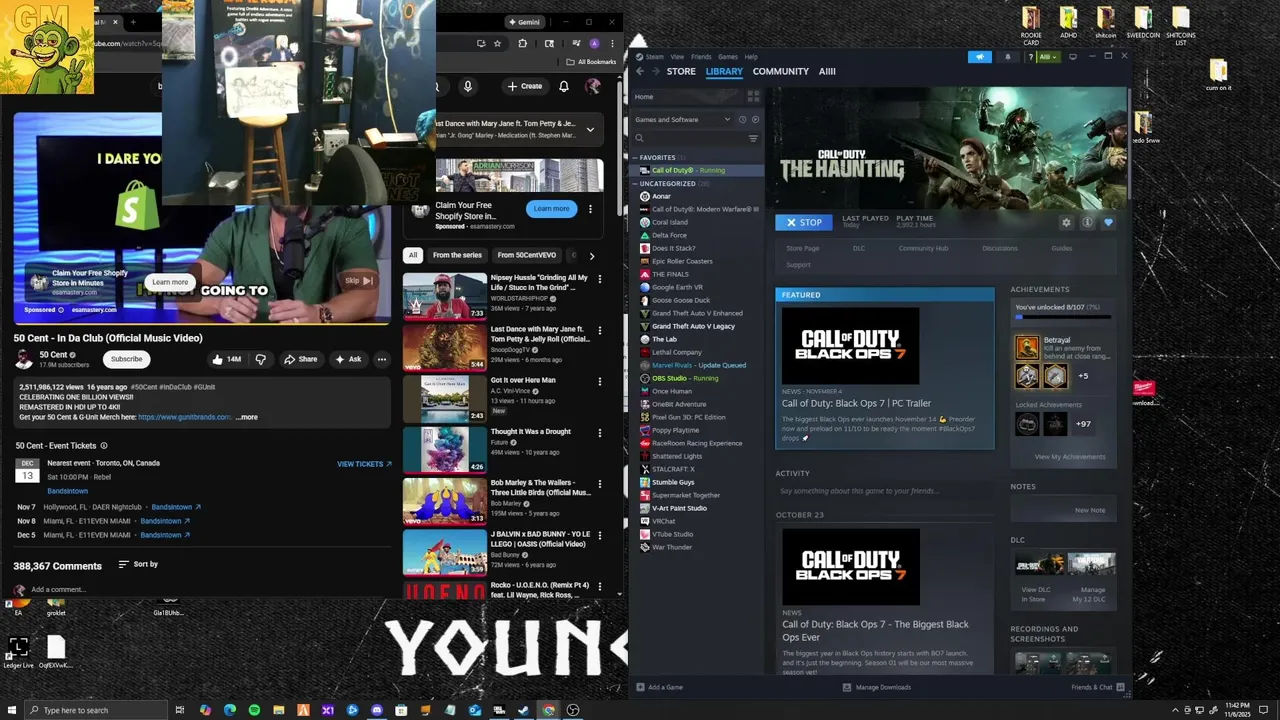
Task: Open Friends & Chat in Steam
Action: click(1098, 687)
